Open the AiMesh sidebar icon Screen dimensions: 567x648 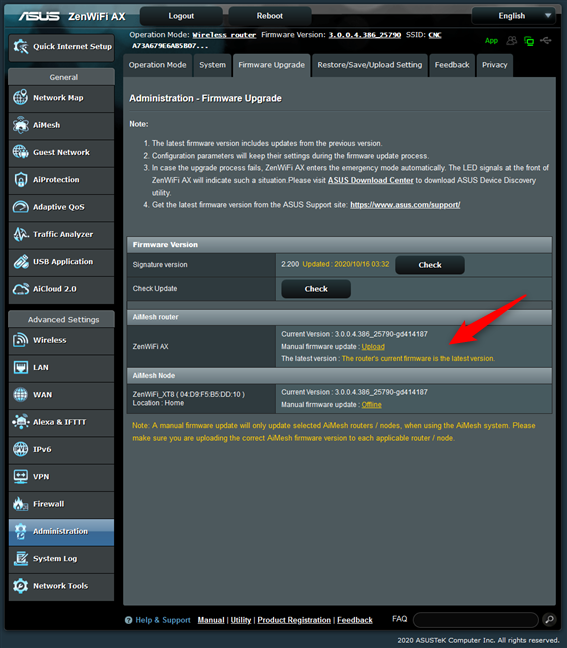pos(21,125)
